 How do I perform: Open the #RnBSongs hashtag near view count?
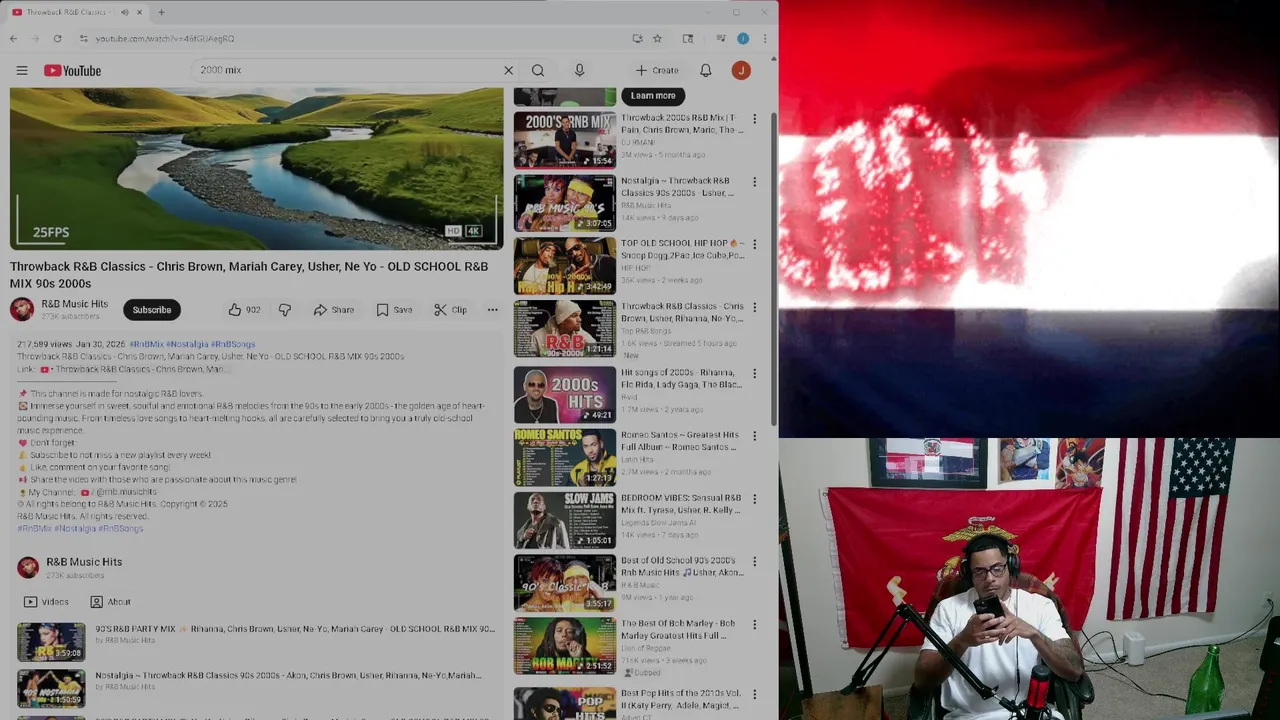tap(233, 344)
